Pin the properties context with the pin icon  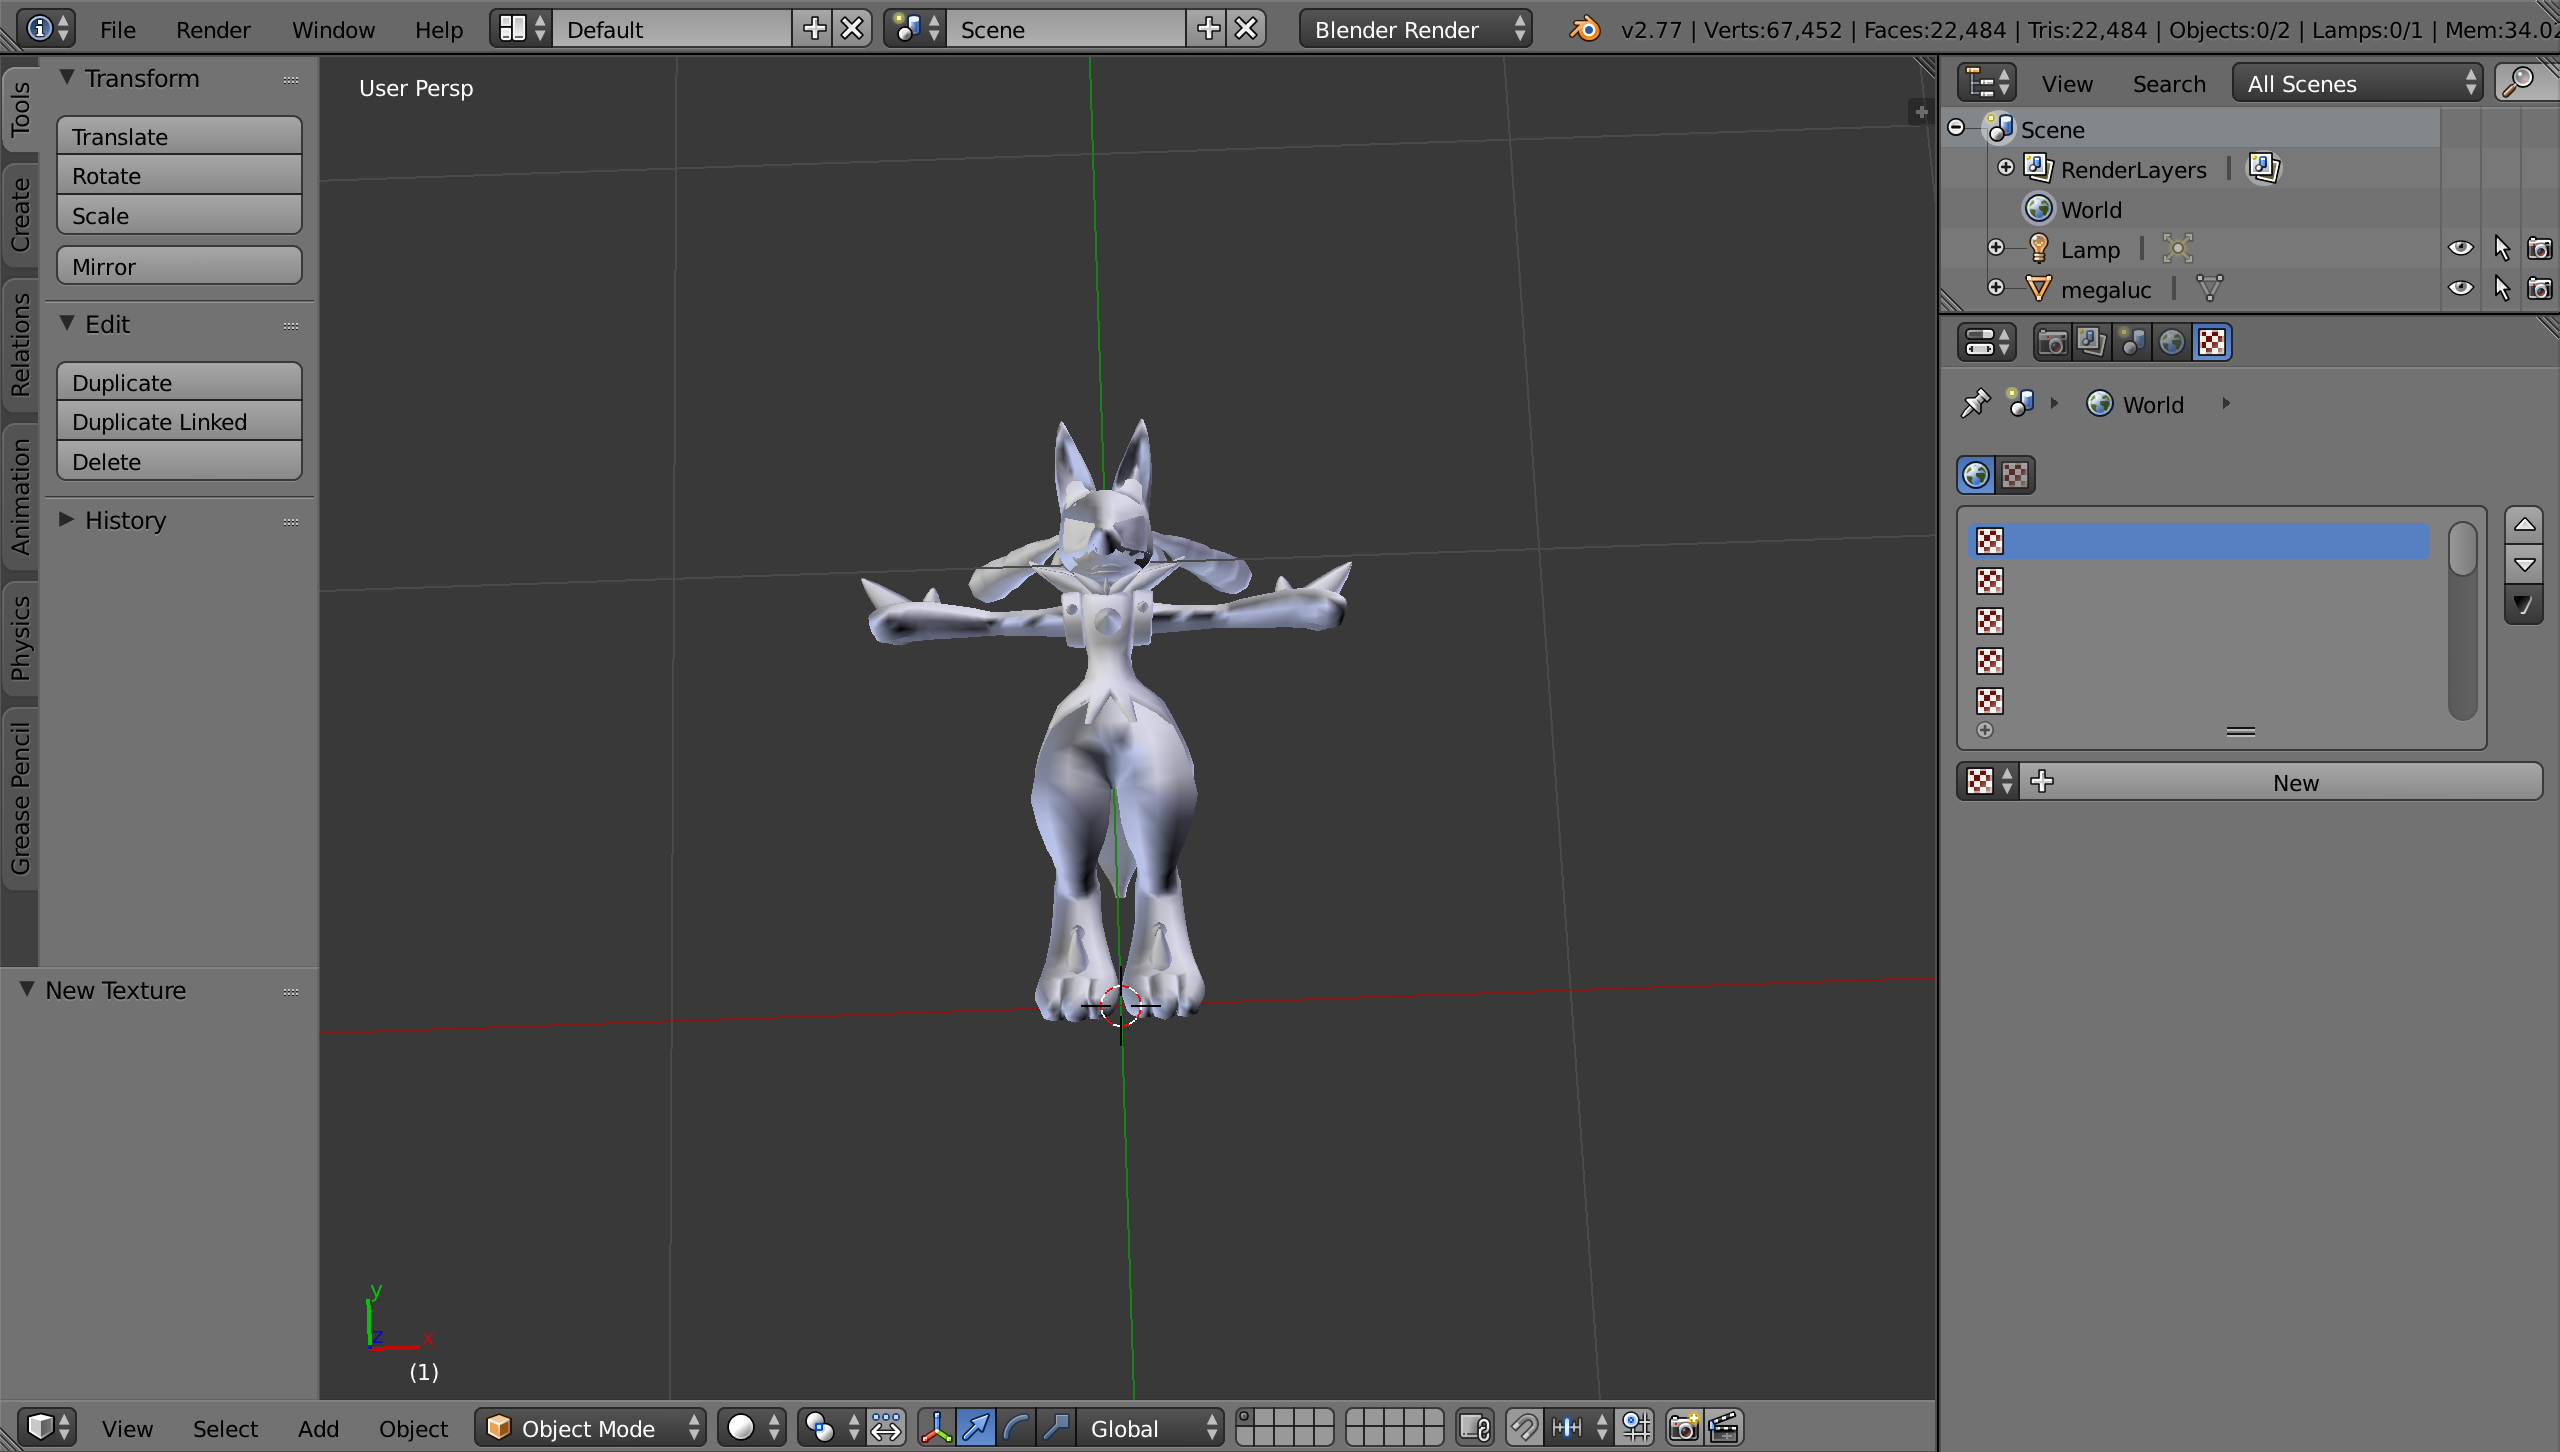(x=1975, y=404)
